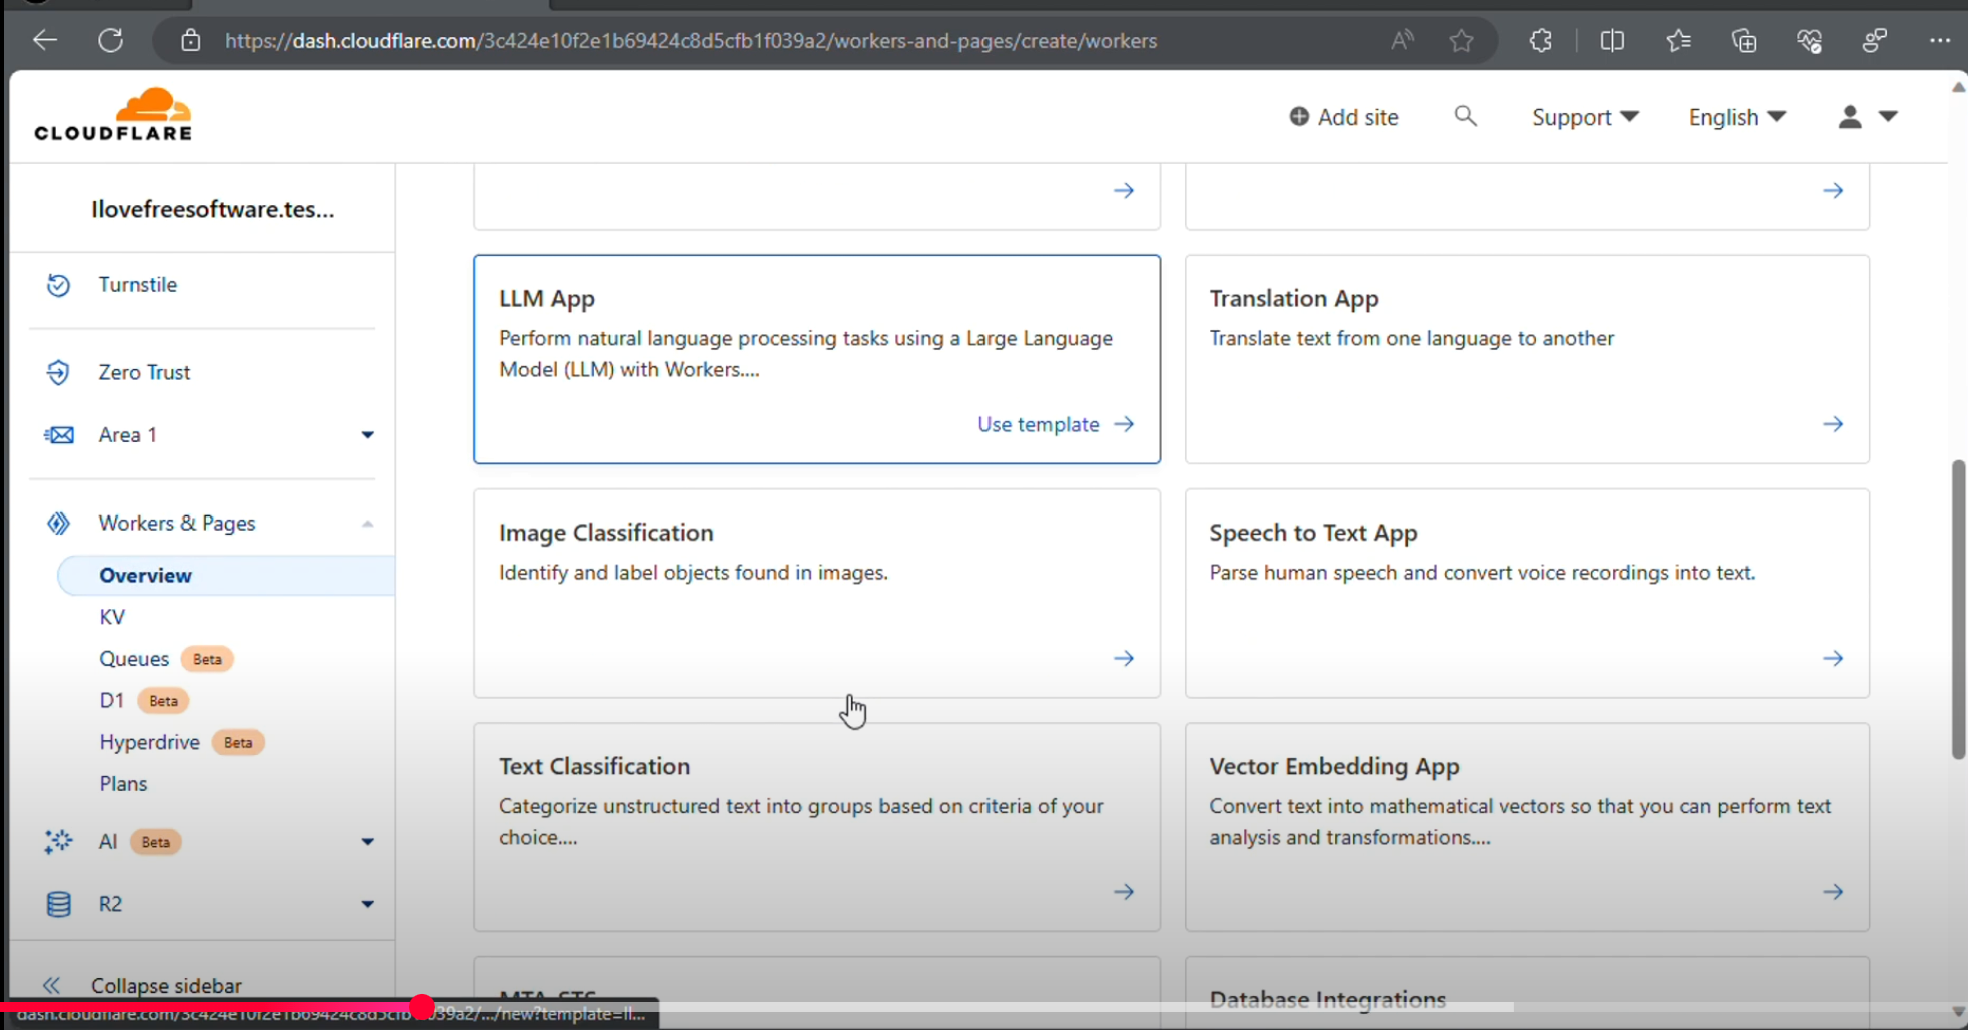Click the red video progress scrubber
Image resolution: width=1968 pixels, height=1030 pixels.
[422, 1007]
